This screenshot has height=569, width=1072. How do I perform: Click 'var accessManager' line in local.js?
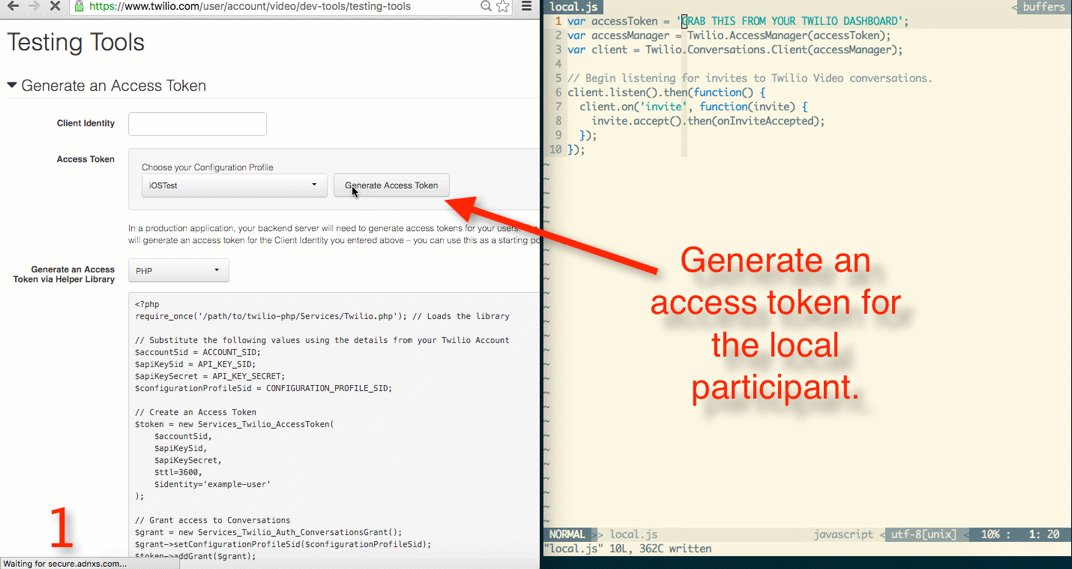click(x=729, y=36)
